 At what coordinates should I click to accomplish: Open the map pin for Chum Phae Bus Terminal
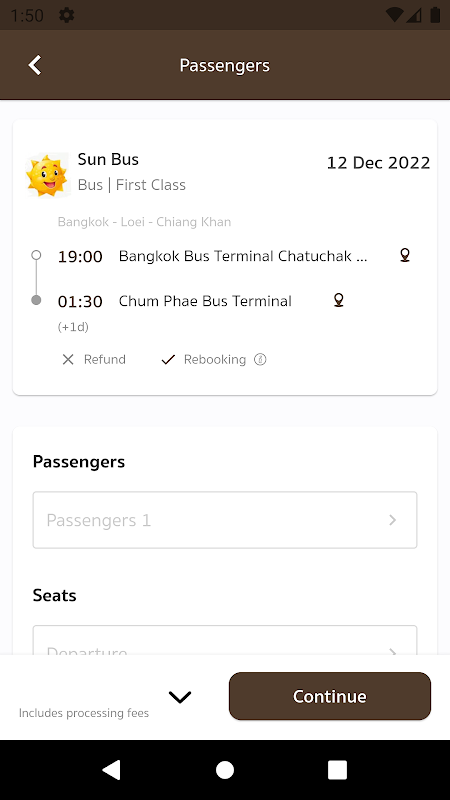[338, 300]
